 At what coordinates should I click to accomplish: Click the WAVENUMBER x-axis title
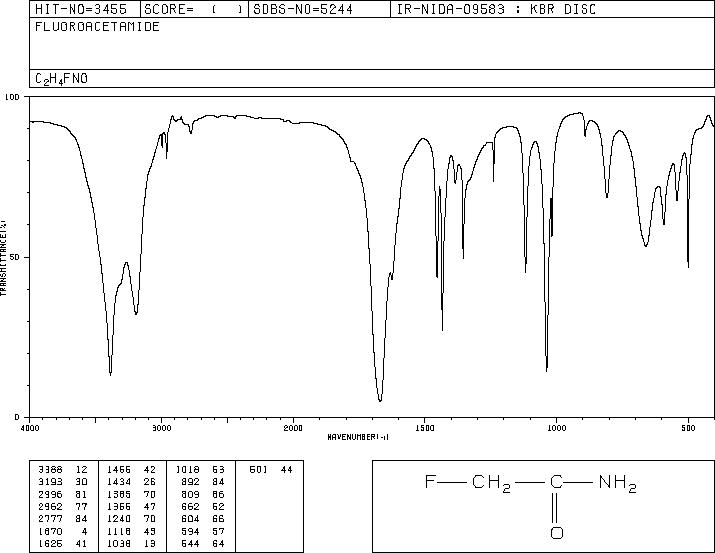[358, 437]
